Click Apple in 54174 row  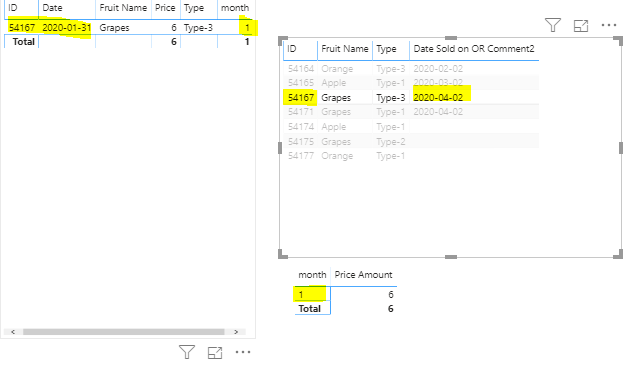tap(333, 127)
